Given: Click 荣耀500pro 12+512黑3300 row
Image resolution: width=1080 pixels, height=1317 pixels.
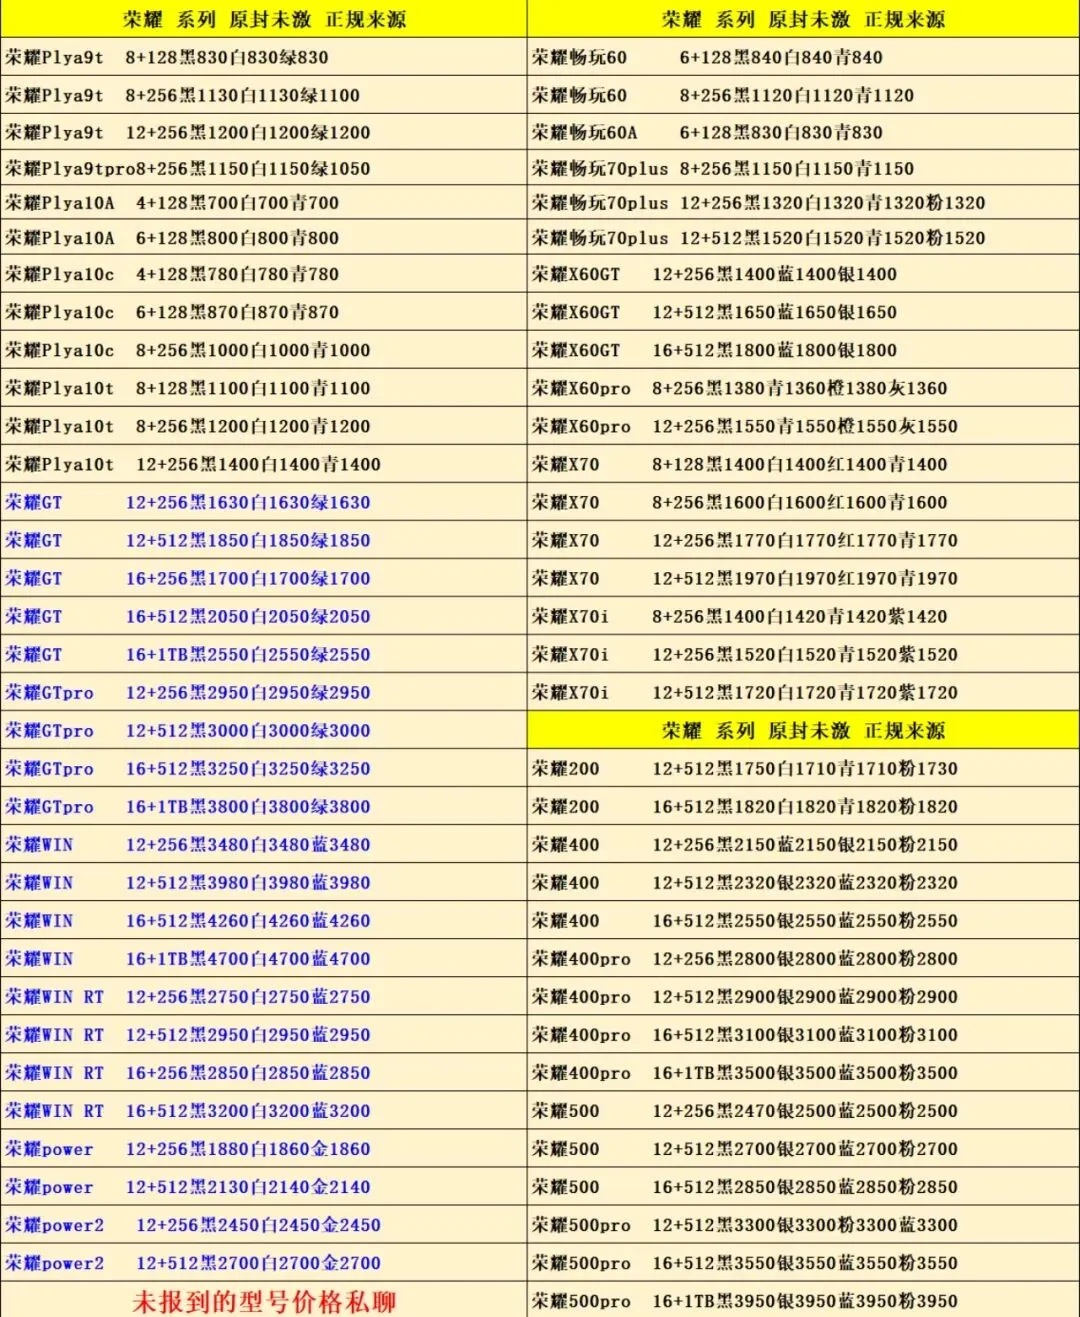Looking at the screenshot, I should point(803,1225).
